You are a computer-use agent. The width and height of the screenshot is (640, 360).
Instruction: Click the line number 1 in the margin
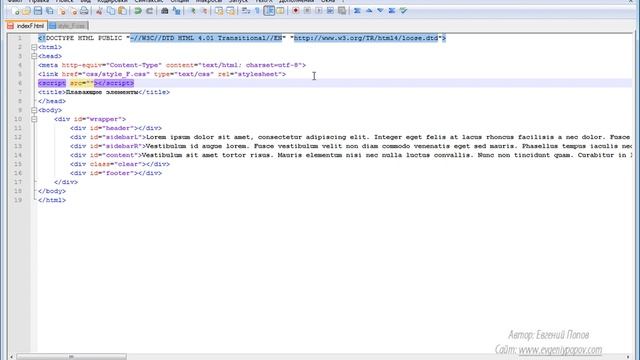[x=20, y=38]
